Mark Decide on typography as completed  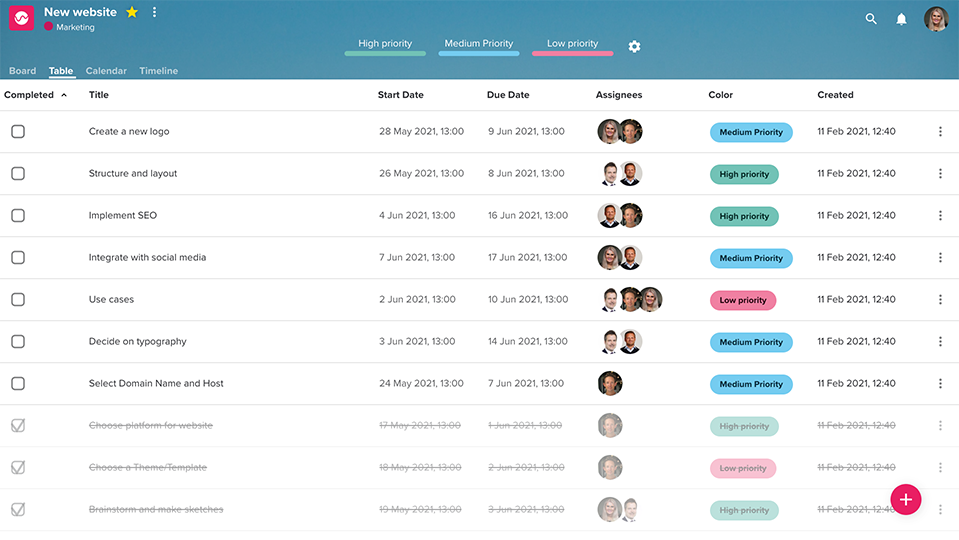18,341
